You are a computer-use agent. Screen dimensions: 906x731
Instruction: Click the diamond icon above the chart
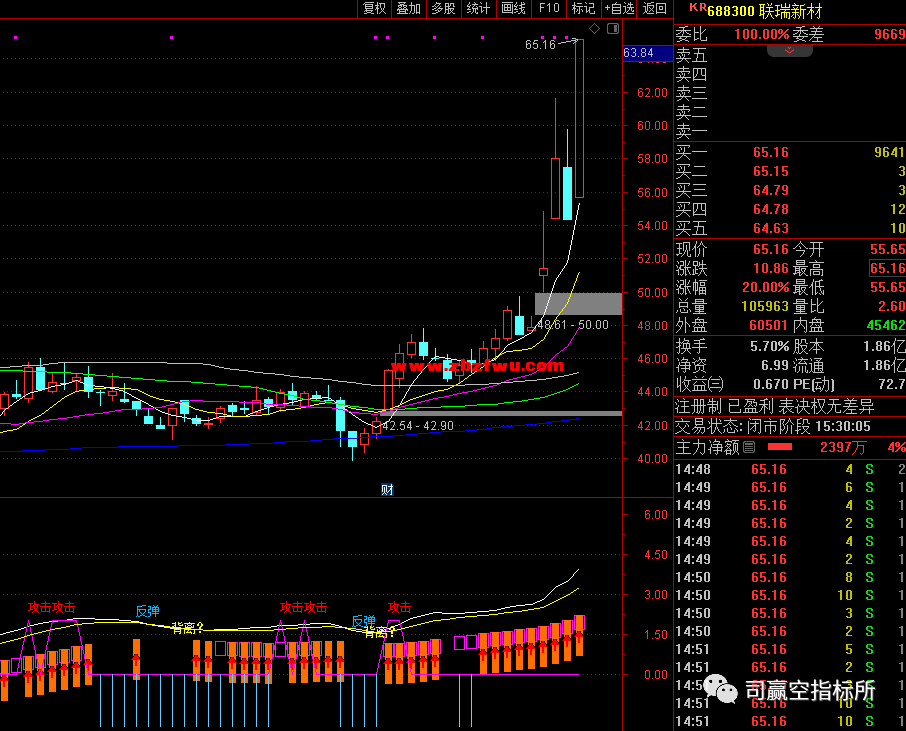tap(594, 29)
